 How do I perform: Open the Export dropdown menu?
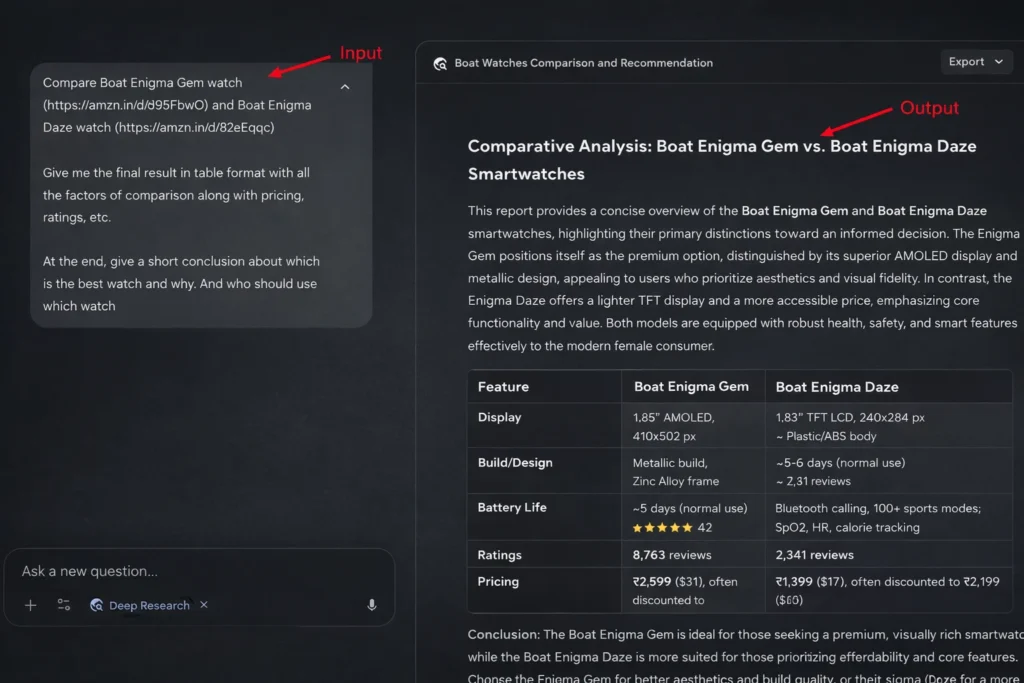[975, 62]
